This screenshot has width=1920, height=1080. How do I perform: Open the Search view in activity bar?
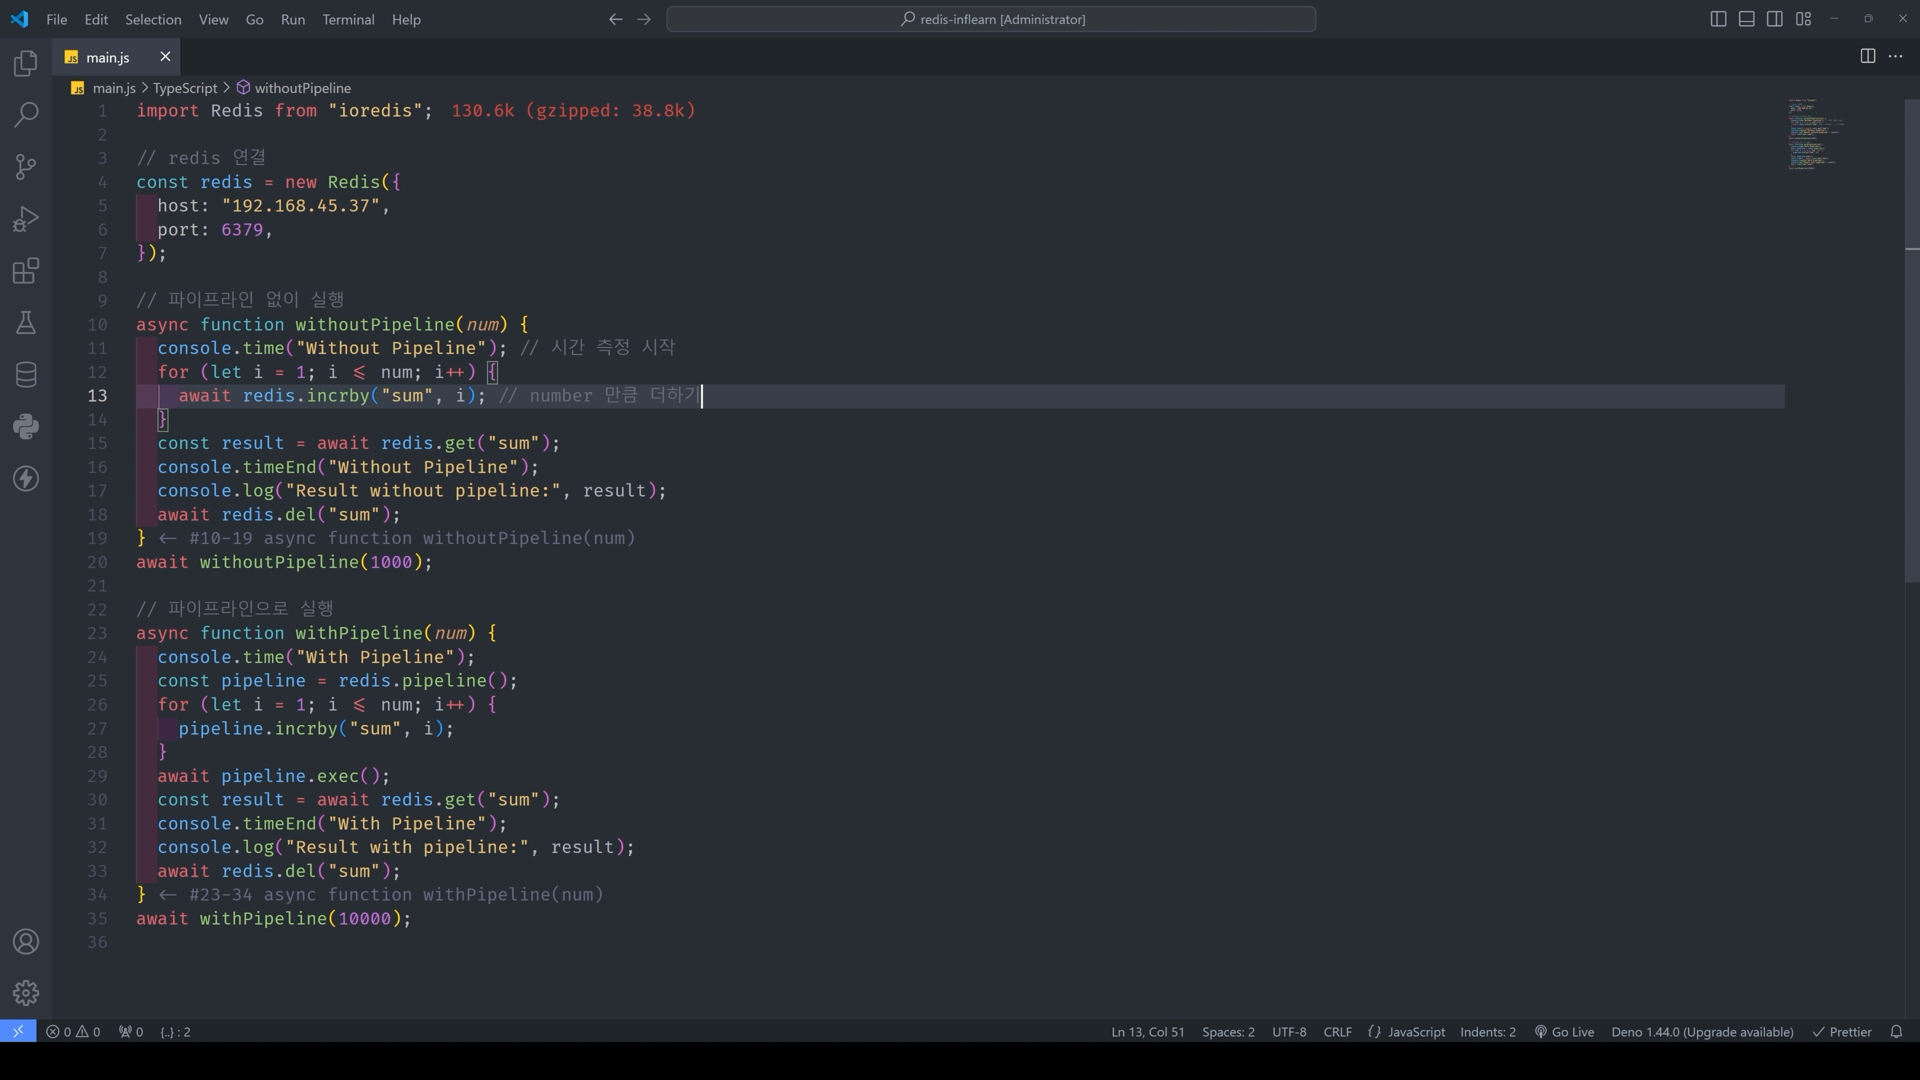click(x=26, y=115)
